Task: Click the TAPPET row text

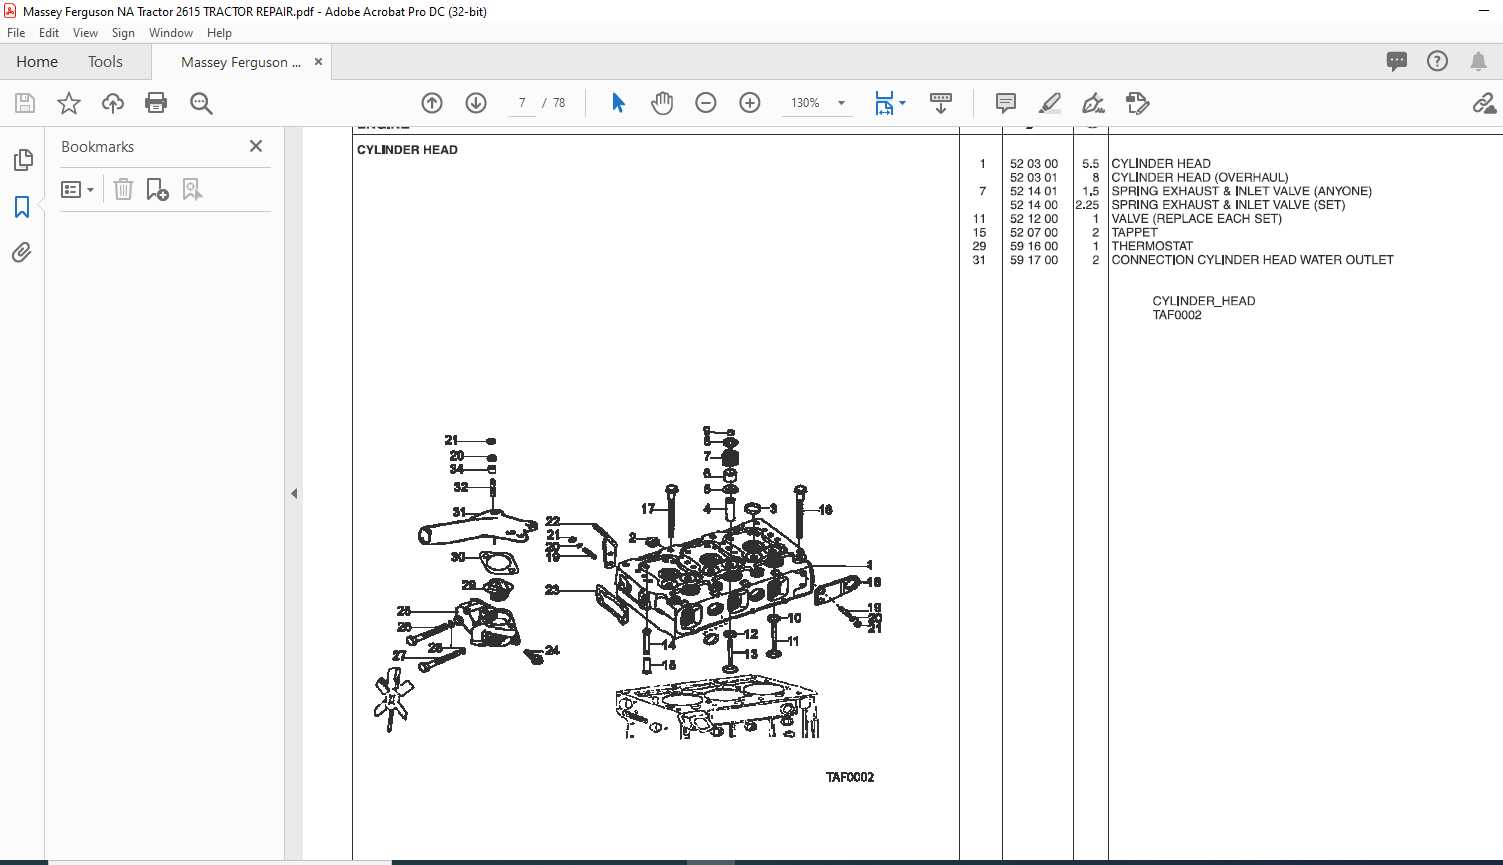Action: point(1134,232)
